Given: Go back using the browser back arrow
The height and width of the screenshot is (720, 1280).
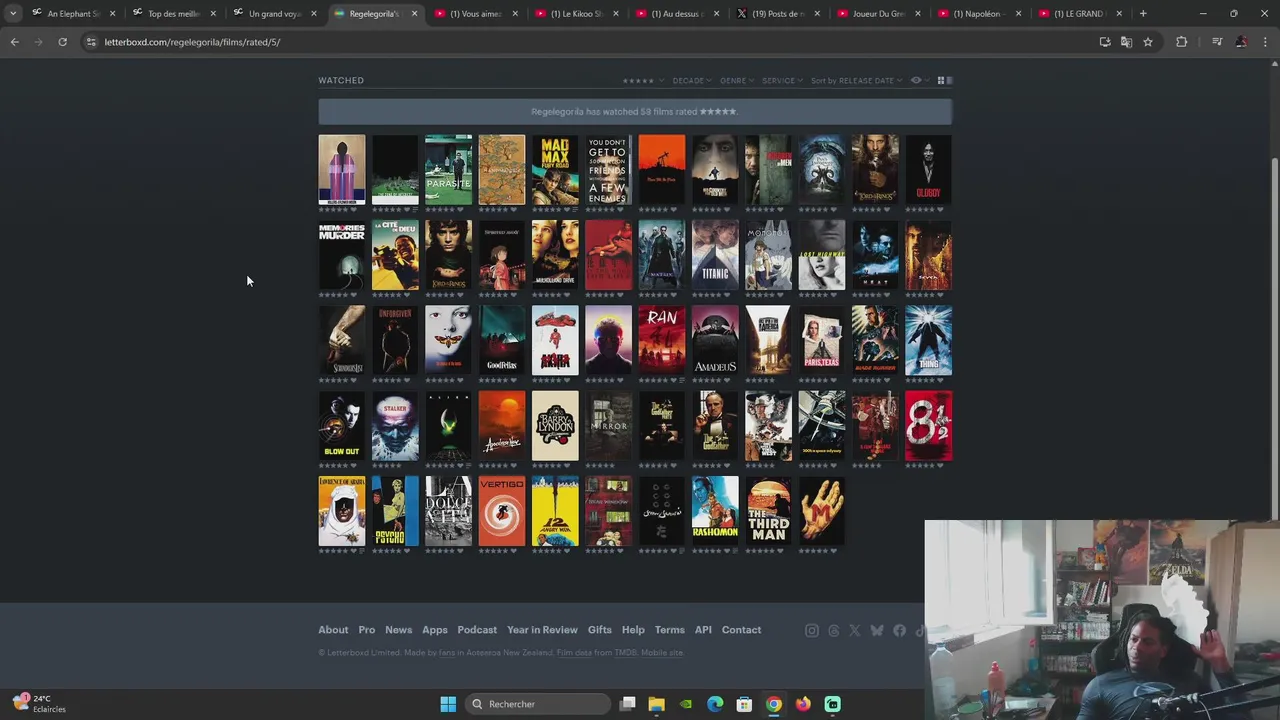Looking at the screenshot, I should (14, 42).
